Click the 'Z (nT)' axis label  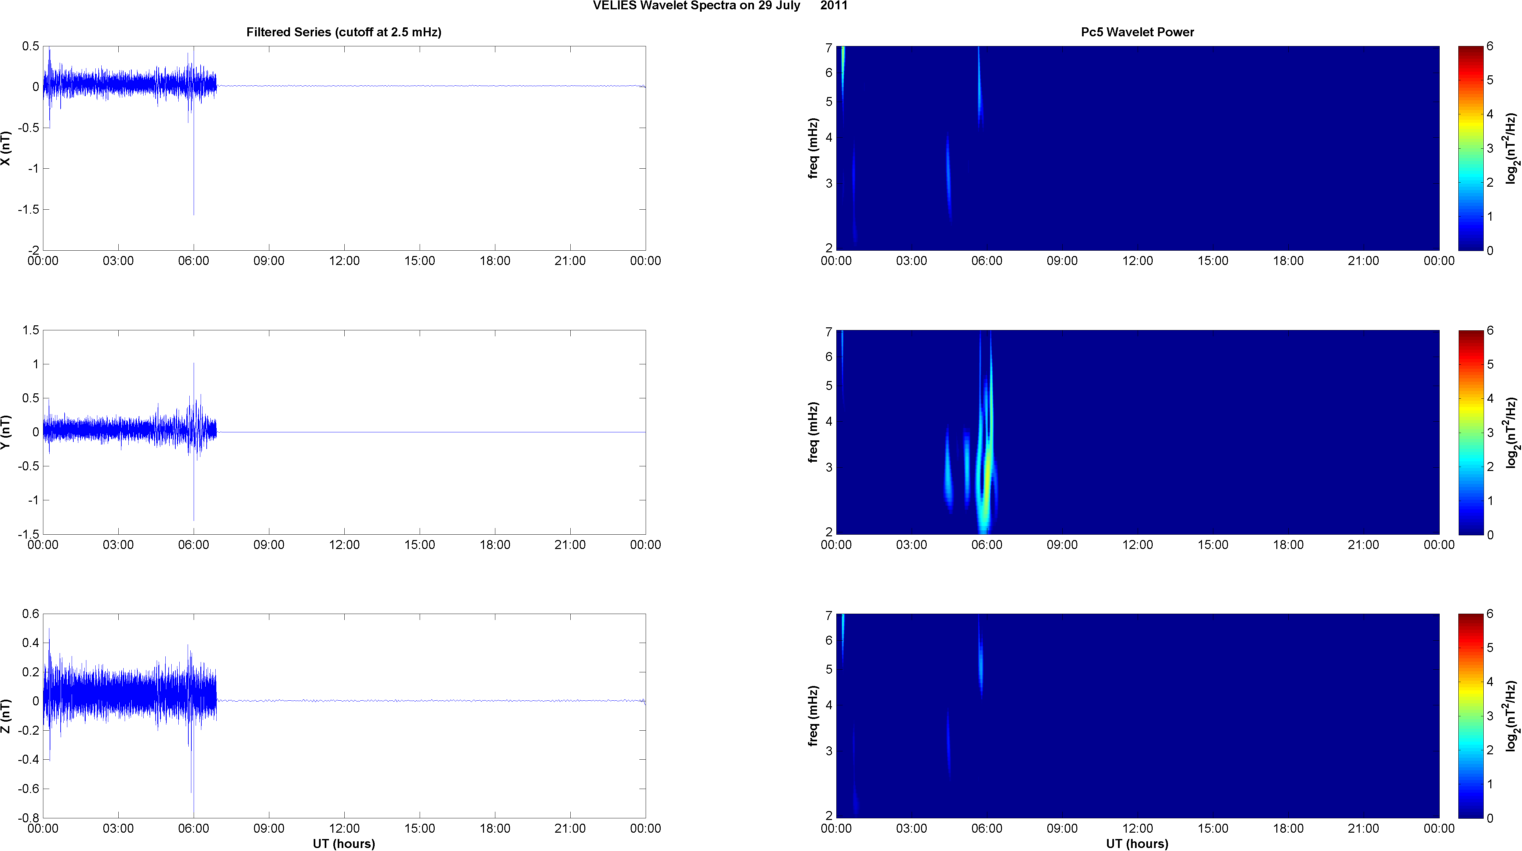click(x=7, y=716)
